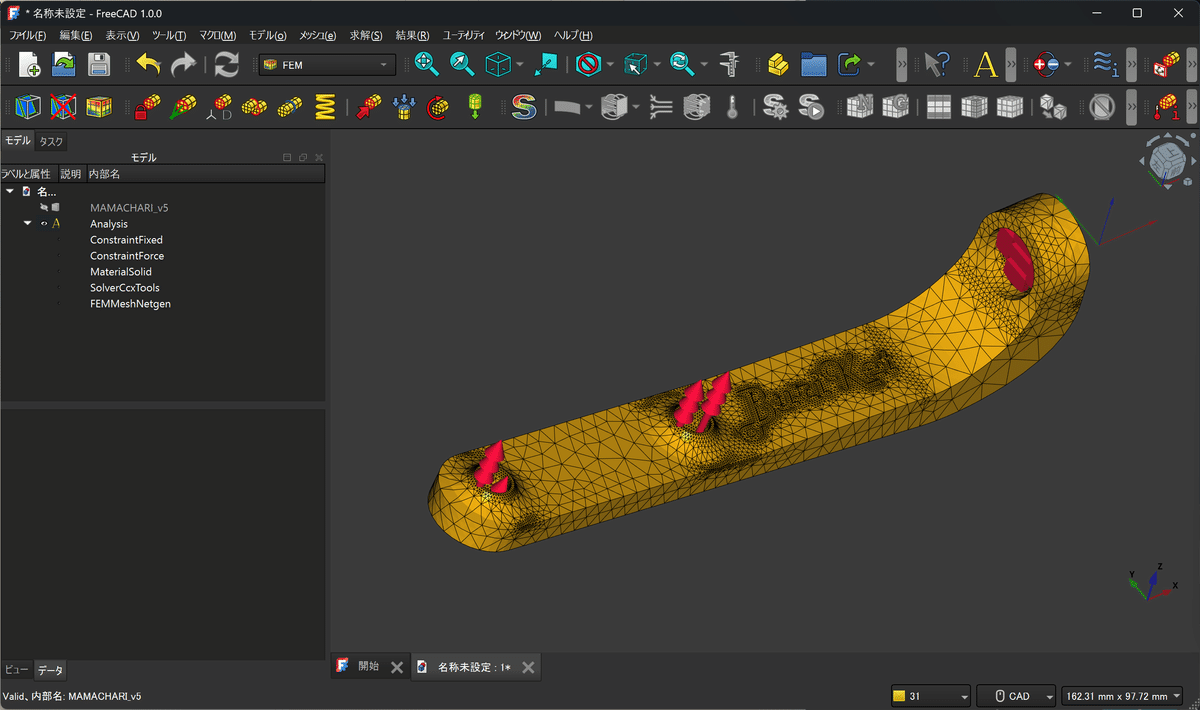Click the measure caliper icon
Viewport: 1200px width, 710px height.
coord(730,65)
